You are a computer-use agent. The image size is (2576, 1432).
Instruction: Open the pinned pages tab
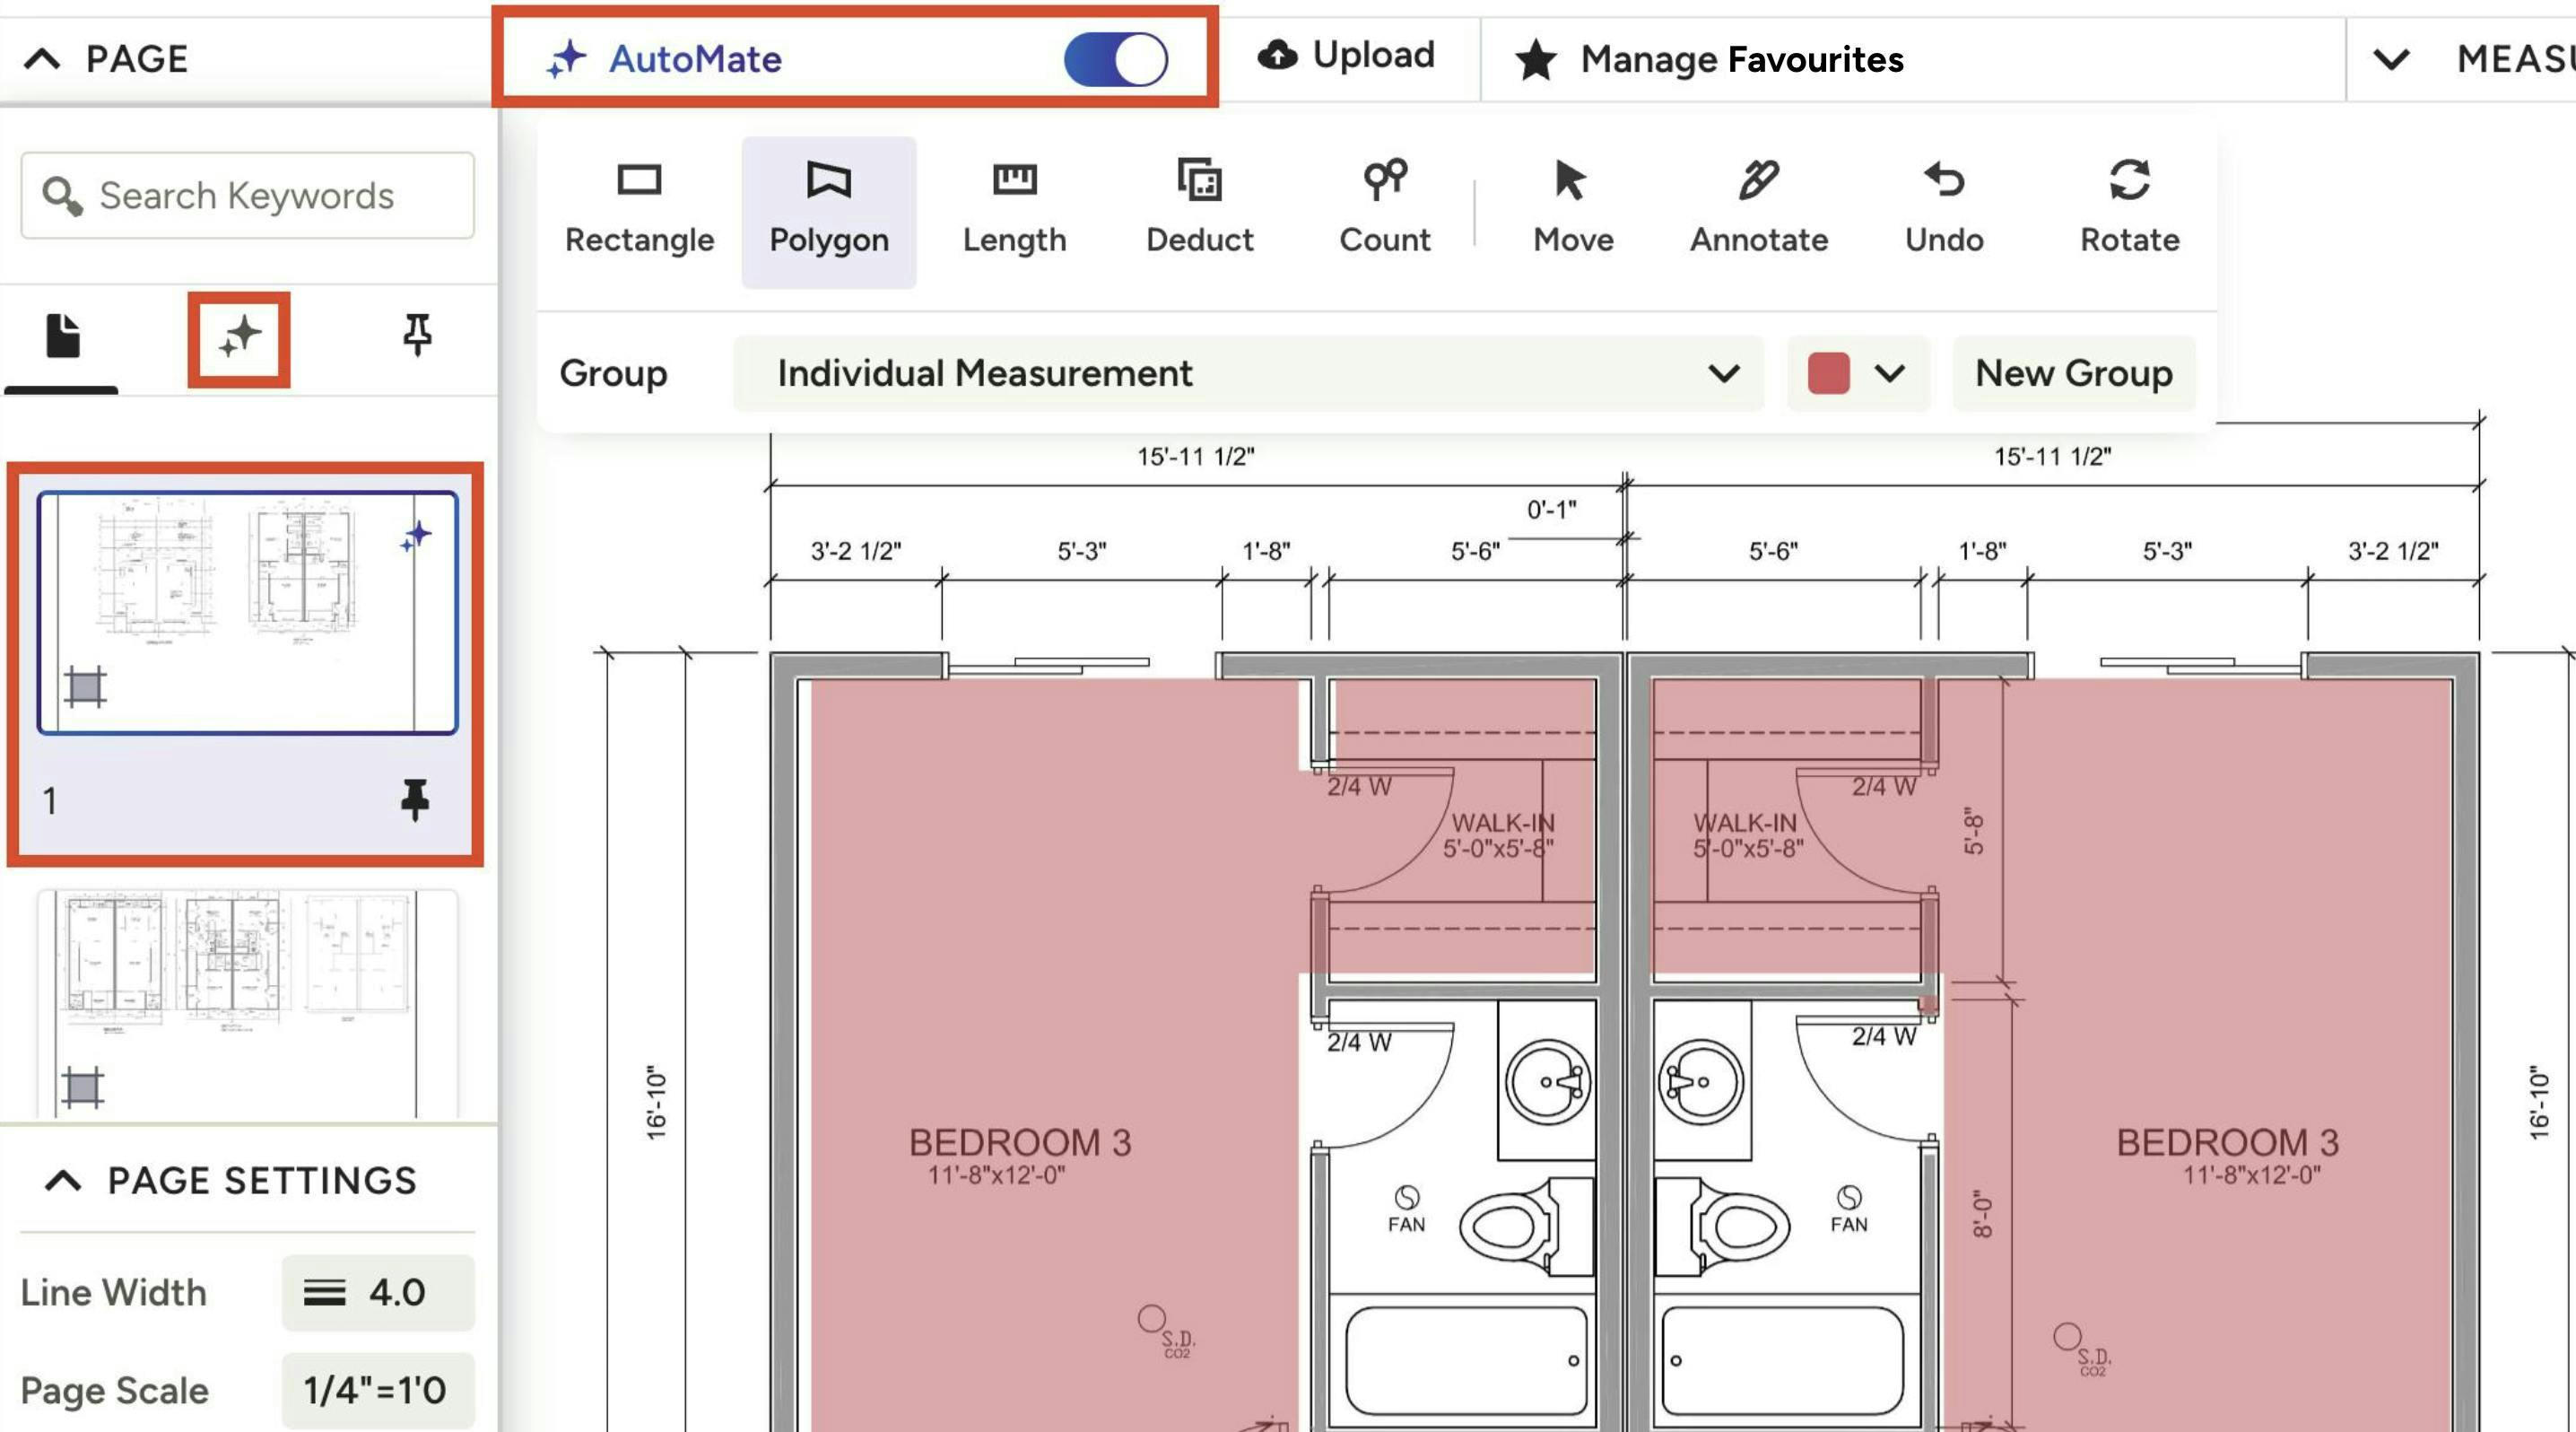417,335
